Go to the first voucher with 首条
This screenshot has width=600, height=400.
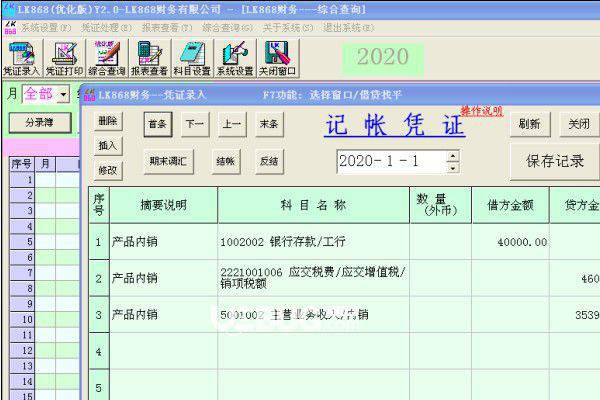click(x=158, y=124)
